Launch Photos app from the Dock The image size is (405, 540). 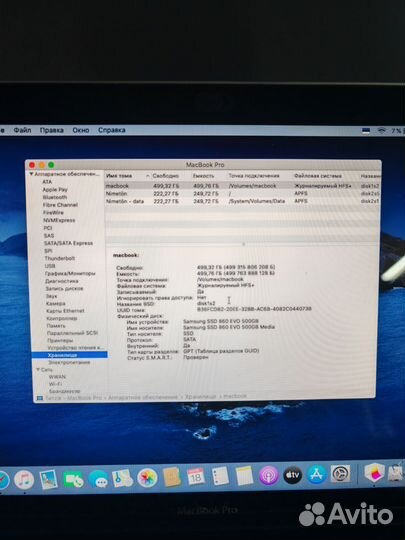point(147,478)
